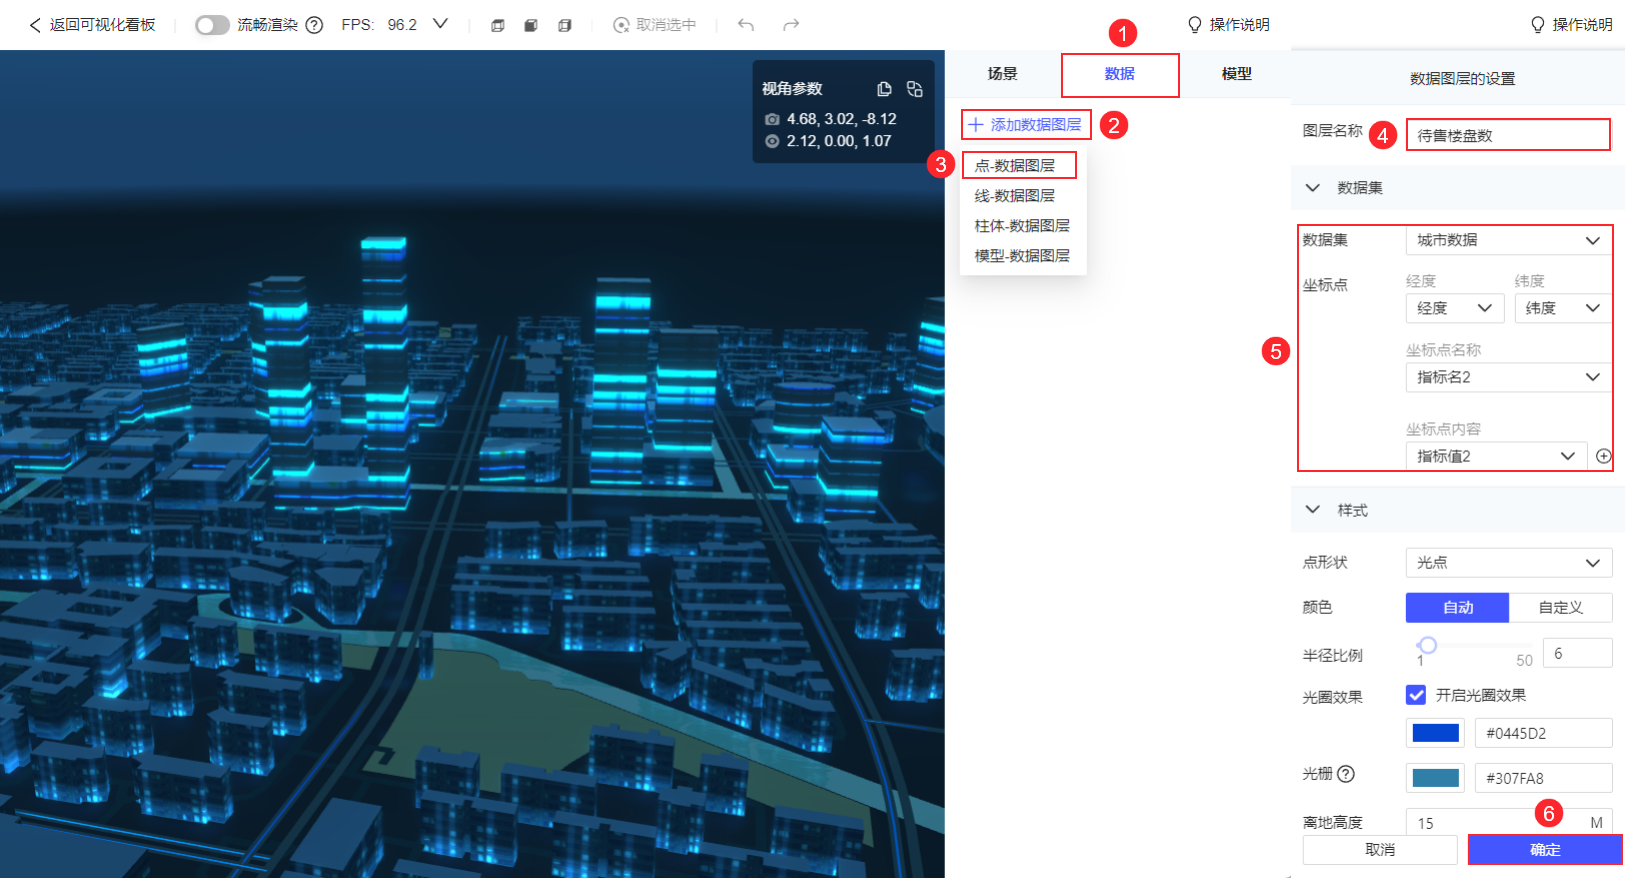The height and width of the screenshot is (878, 1625).
Task: Open the left 操作说明 lightbulb help
Action: tap(1228, 25)
